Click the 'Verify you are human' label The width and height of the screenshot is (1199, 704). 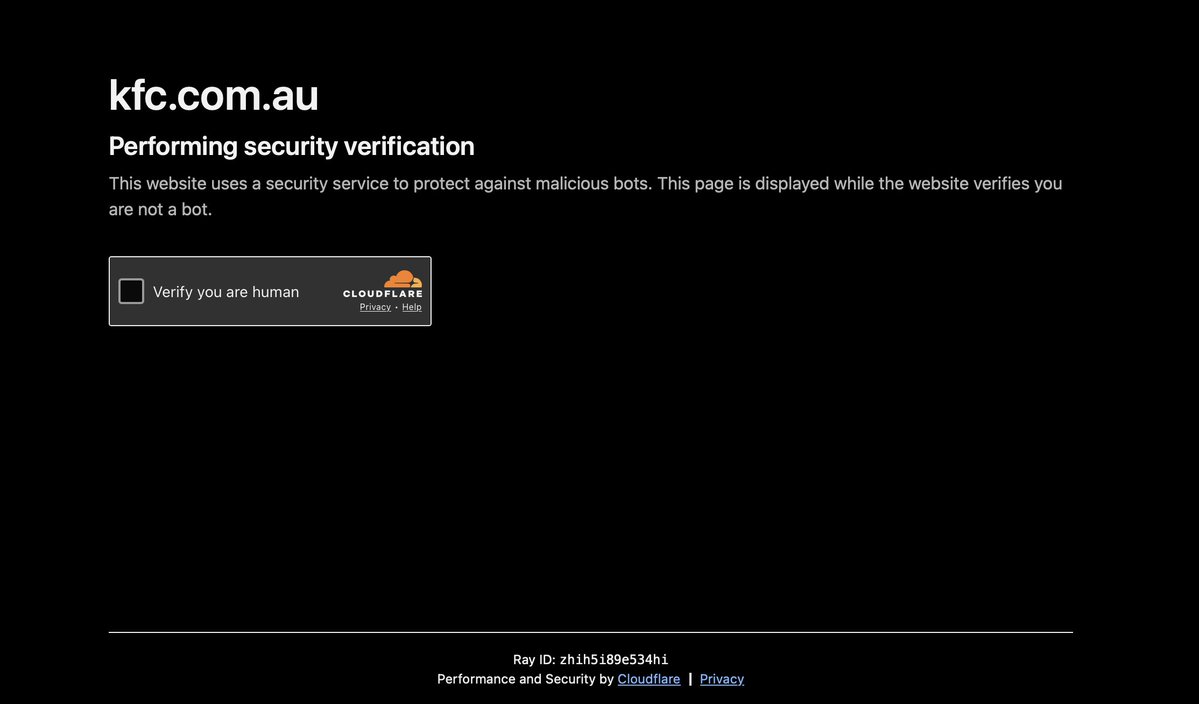click(226, 291)
